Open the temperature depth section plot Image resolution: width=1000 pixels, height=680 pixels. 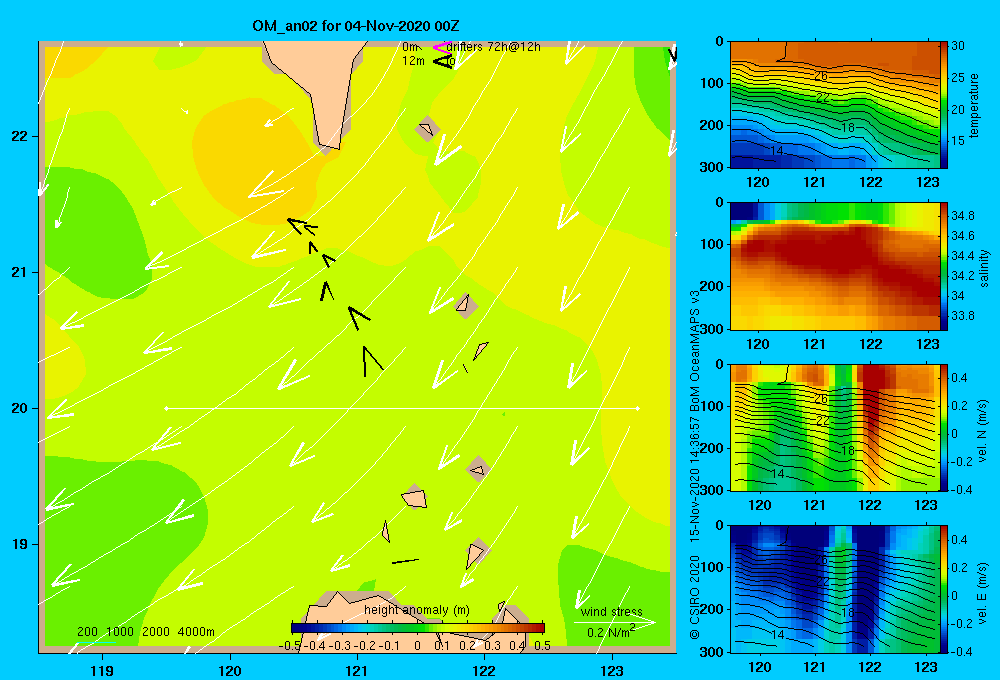point(835,105)
